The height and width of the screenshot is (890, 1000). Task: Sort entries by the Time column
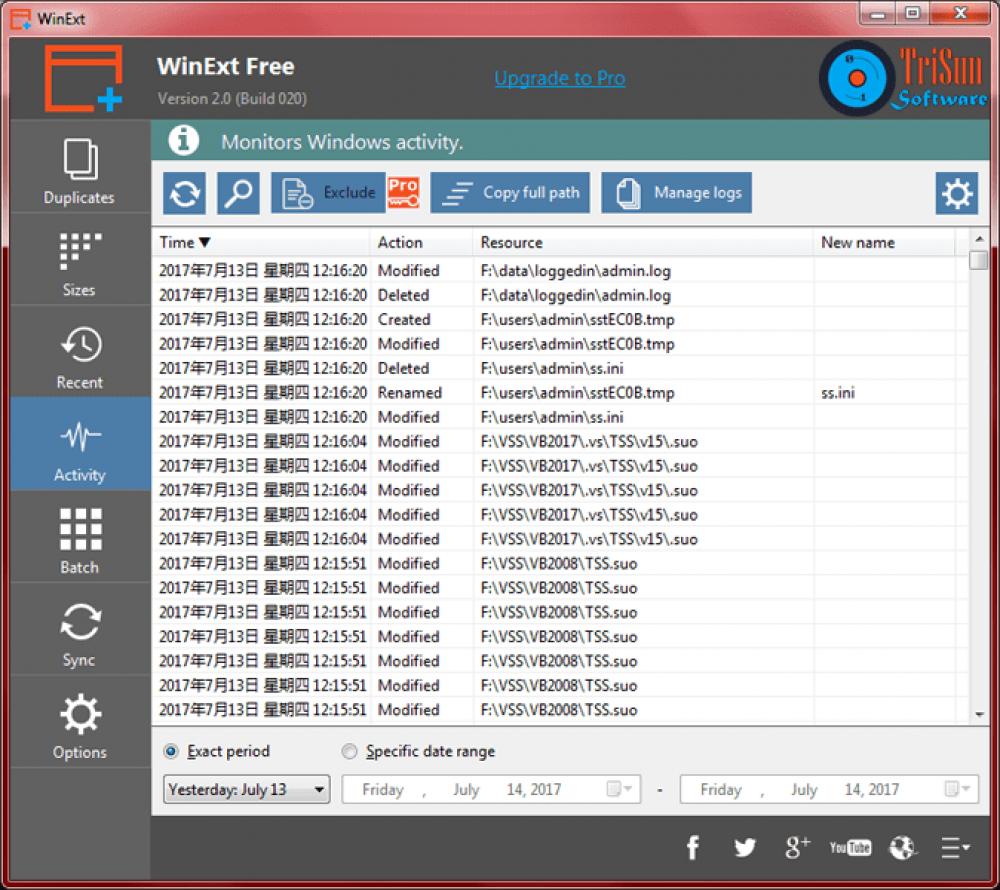(x=181, y=242)
